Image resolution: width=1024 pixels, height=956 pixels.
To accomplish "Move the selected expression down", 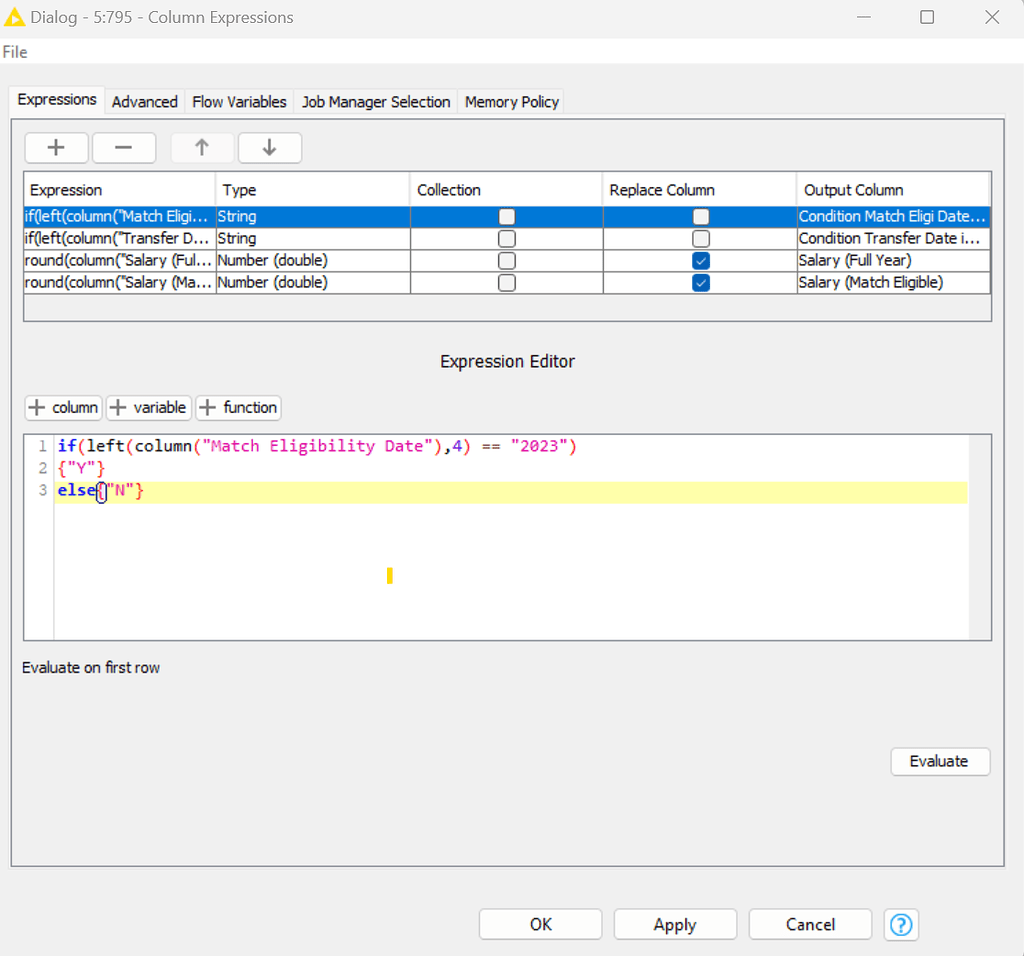I will pyautogui.click(x=269, y=147).
